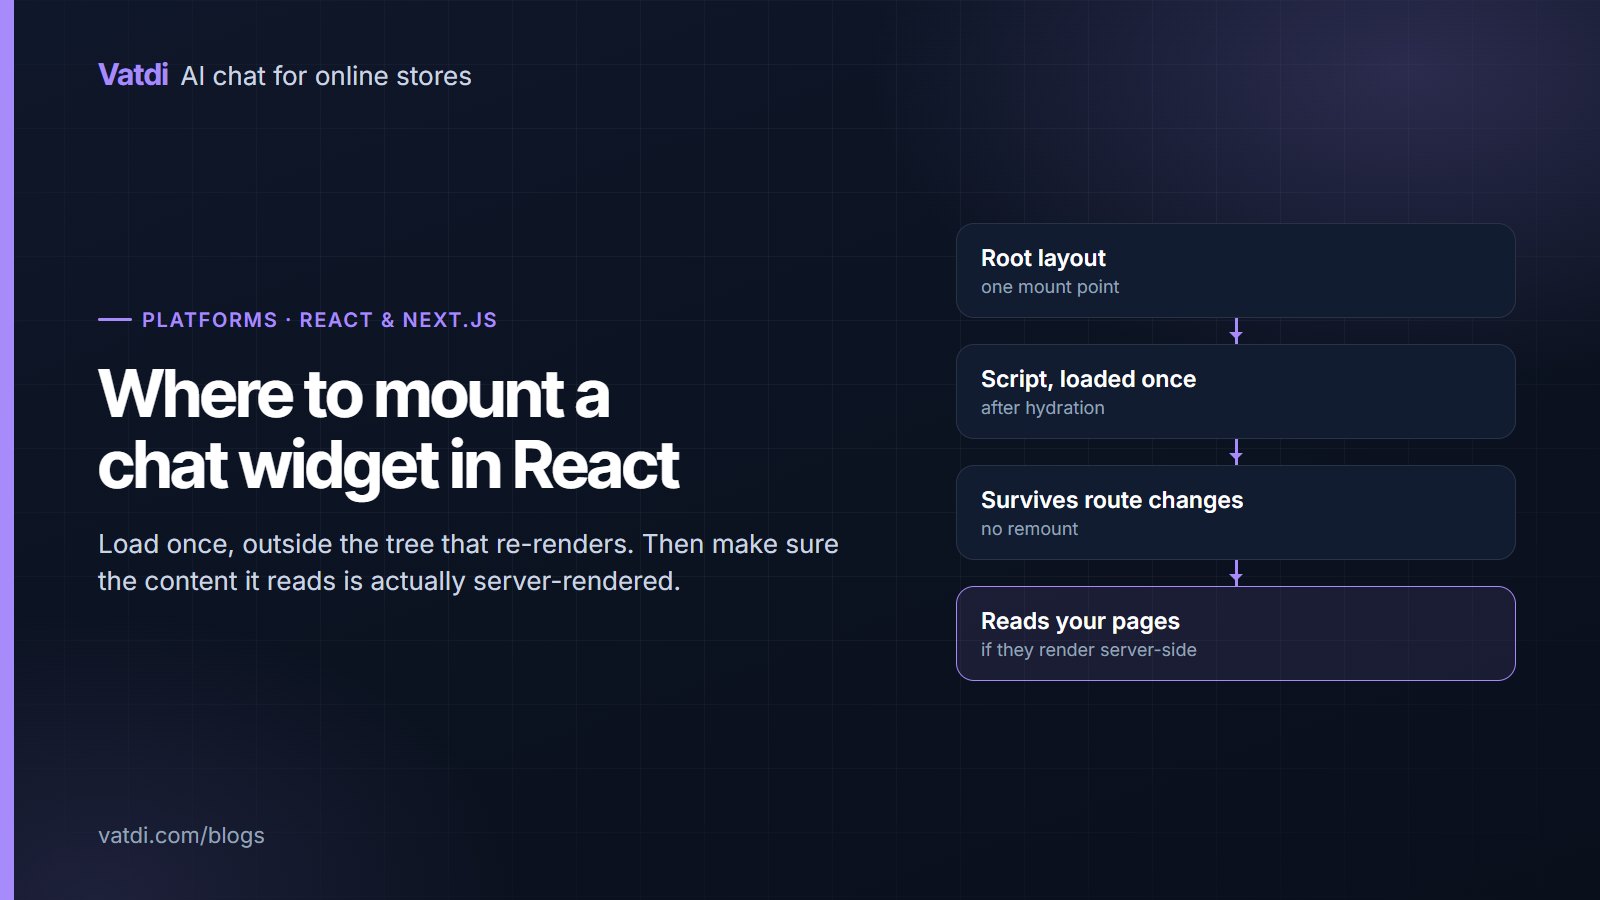
Task: Select the "Survives route changes" card
Action: point(1236,513)
